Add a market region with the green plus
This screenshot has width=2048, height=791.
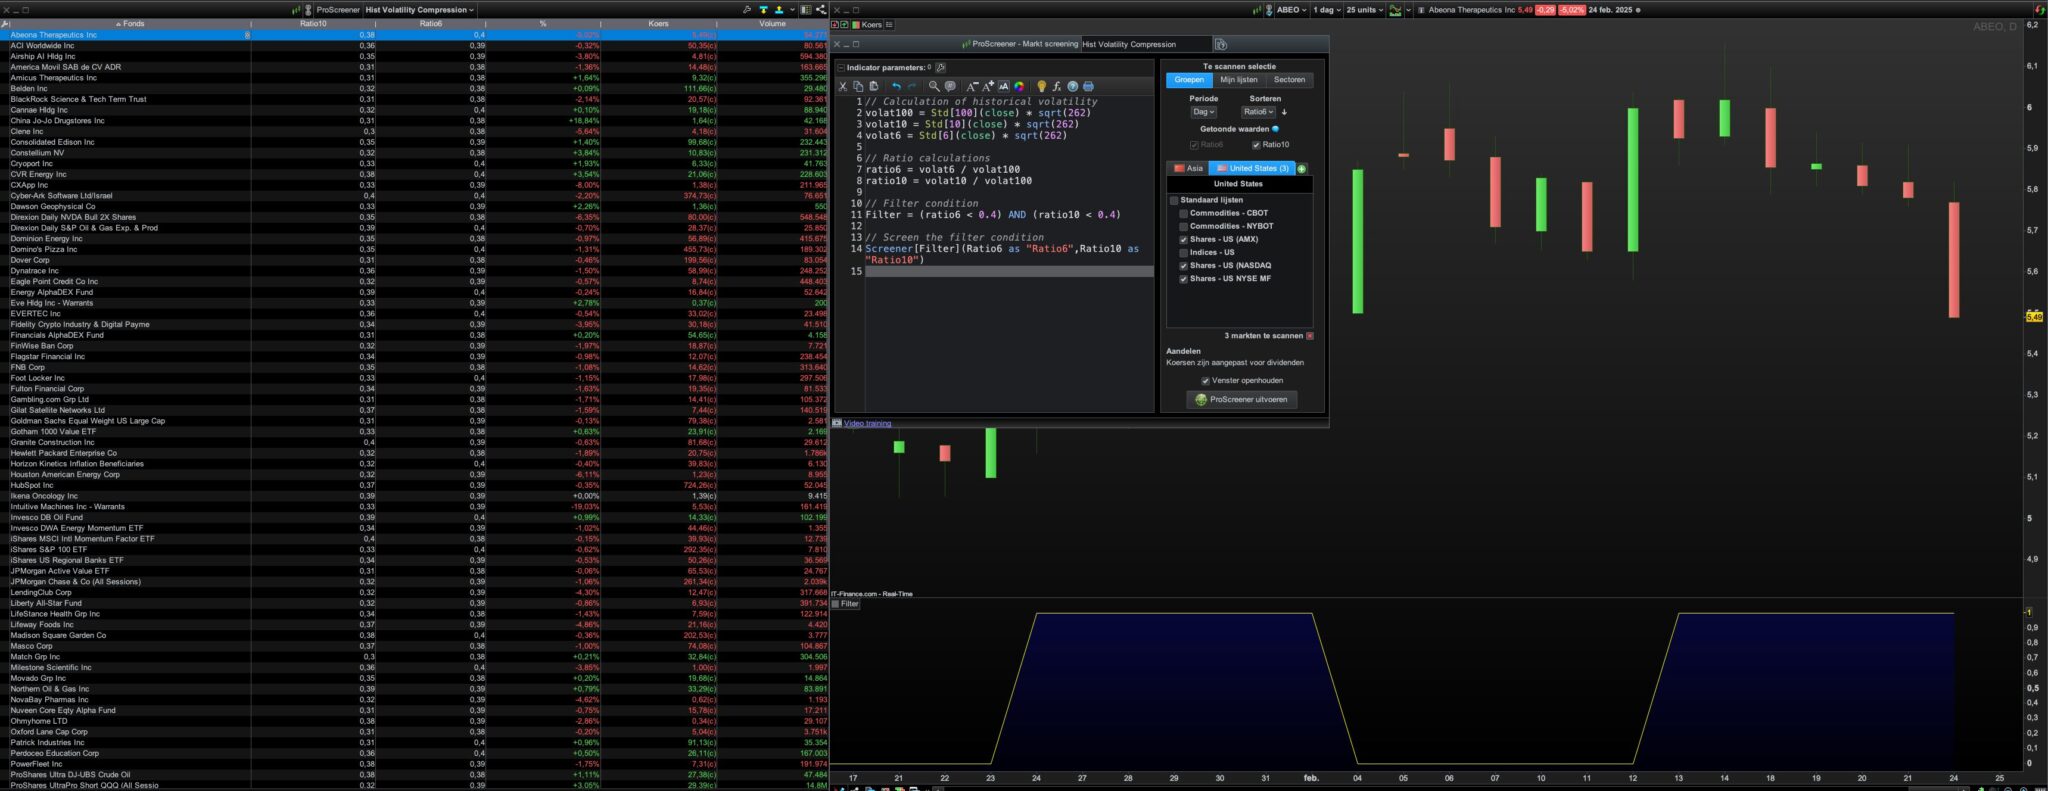pos(1301,169)
